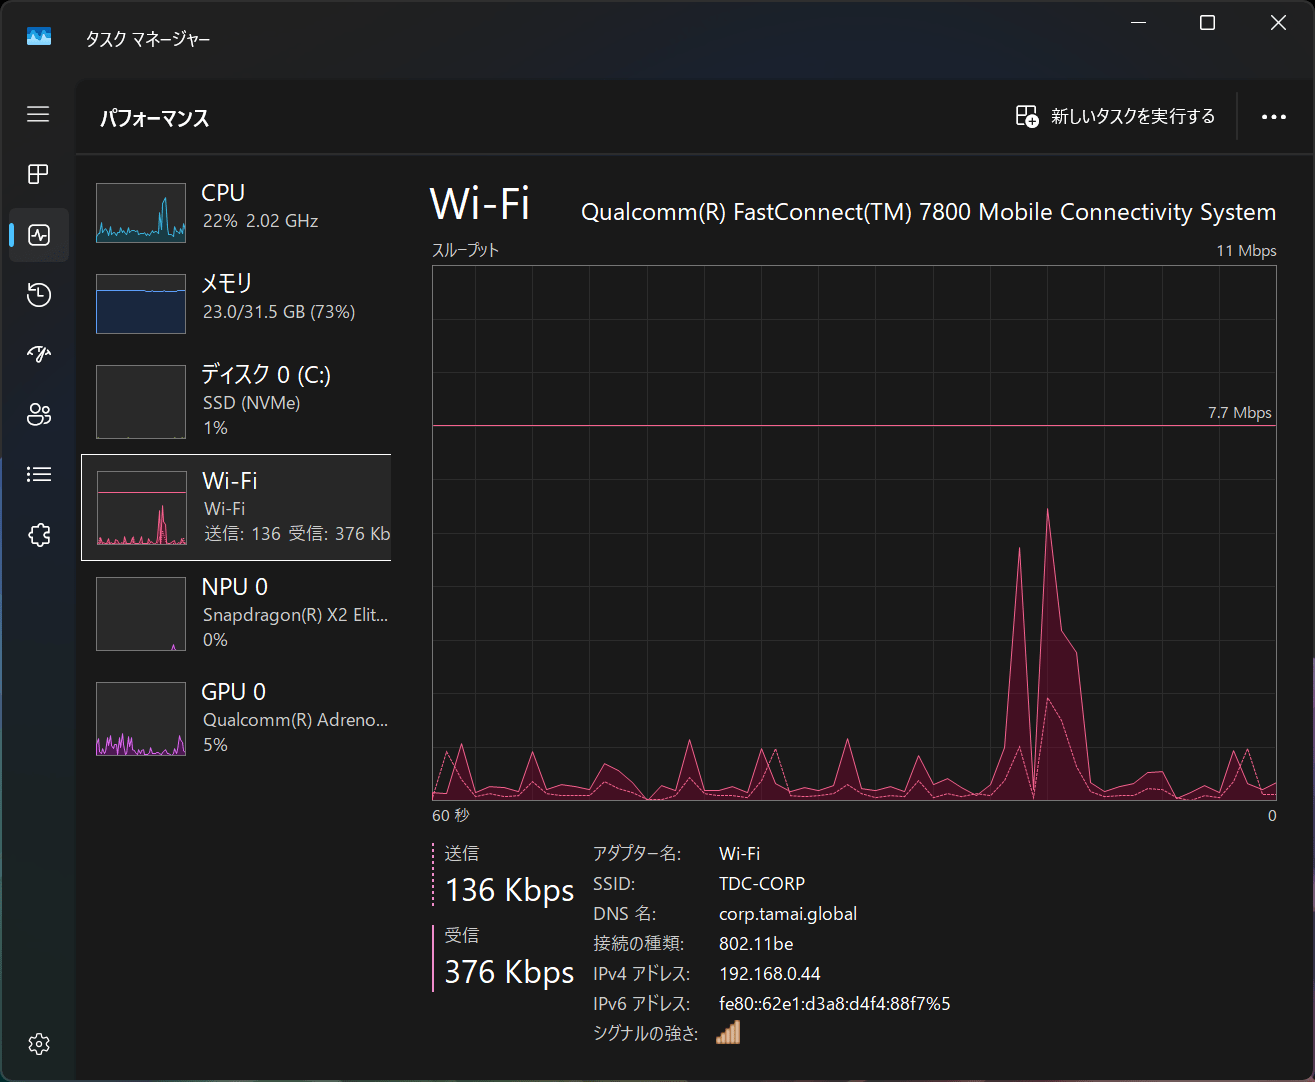Click the GPU 0 mini graph thumbnail
Screen dimensions: 1315x1082
(x=141, y=719)
